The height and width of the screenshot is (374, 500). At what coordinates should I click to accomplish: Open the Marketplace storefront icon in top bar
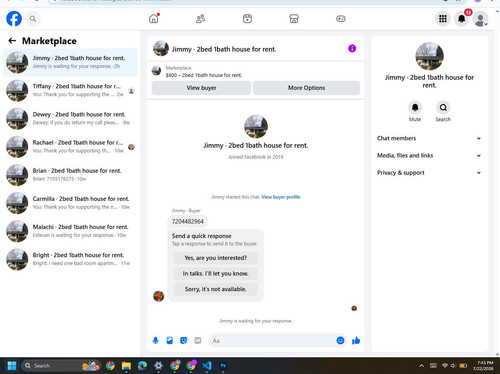[x=294, y=19]
